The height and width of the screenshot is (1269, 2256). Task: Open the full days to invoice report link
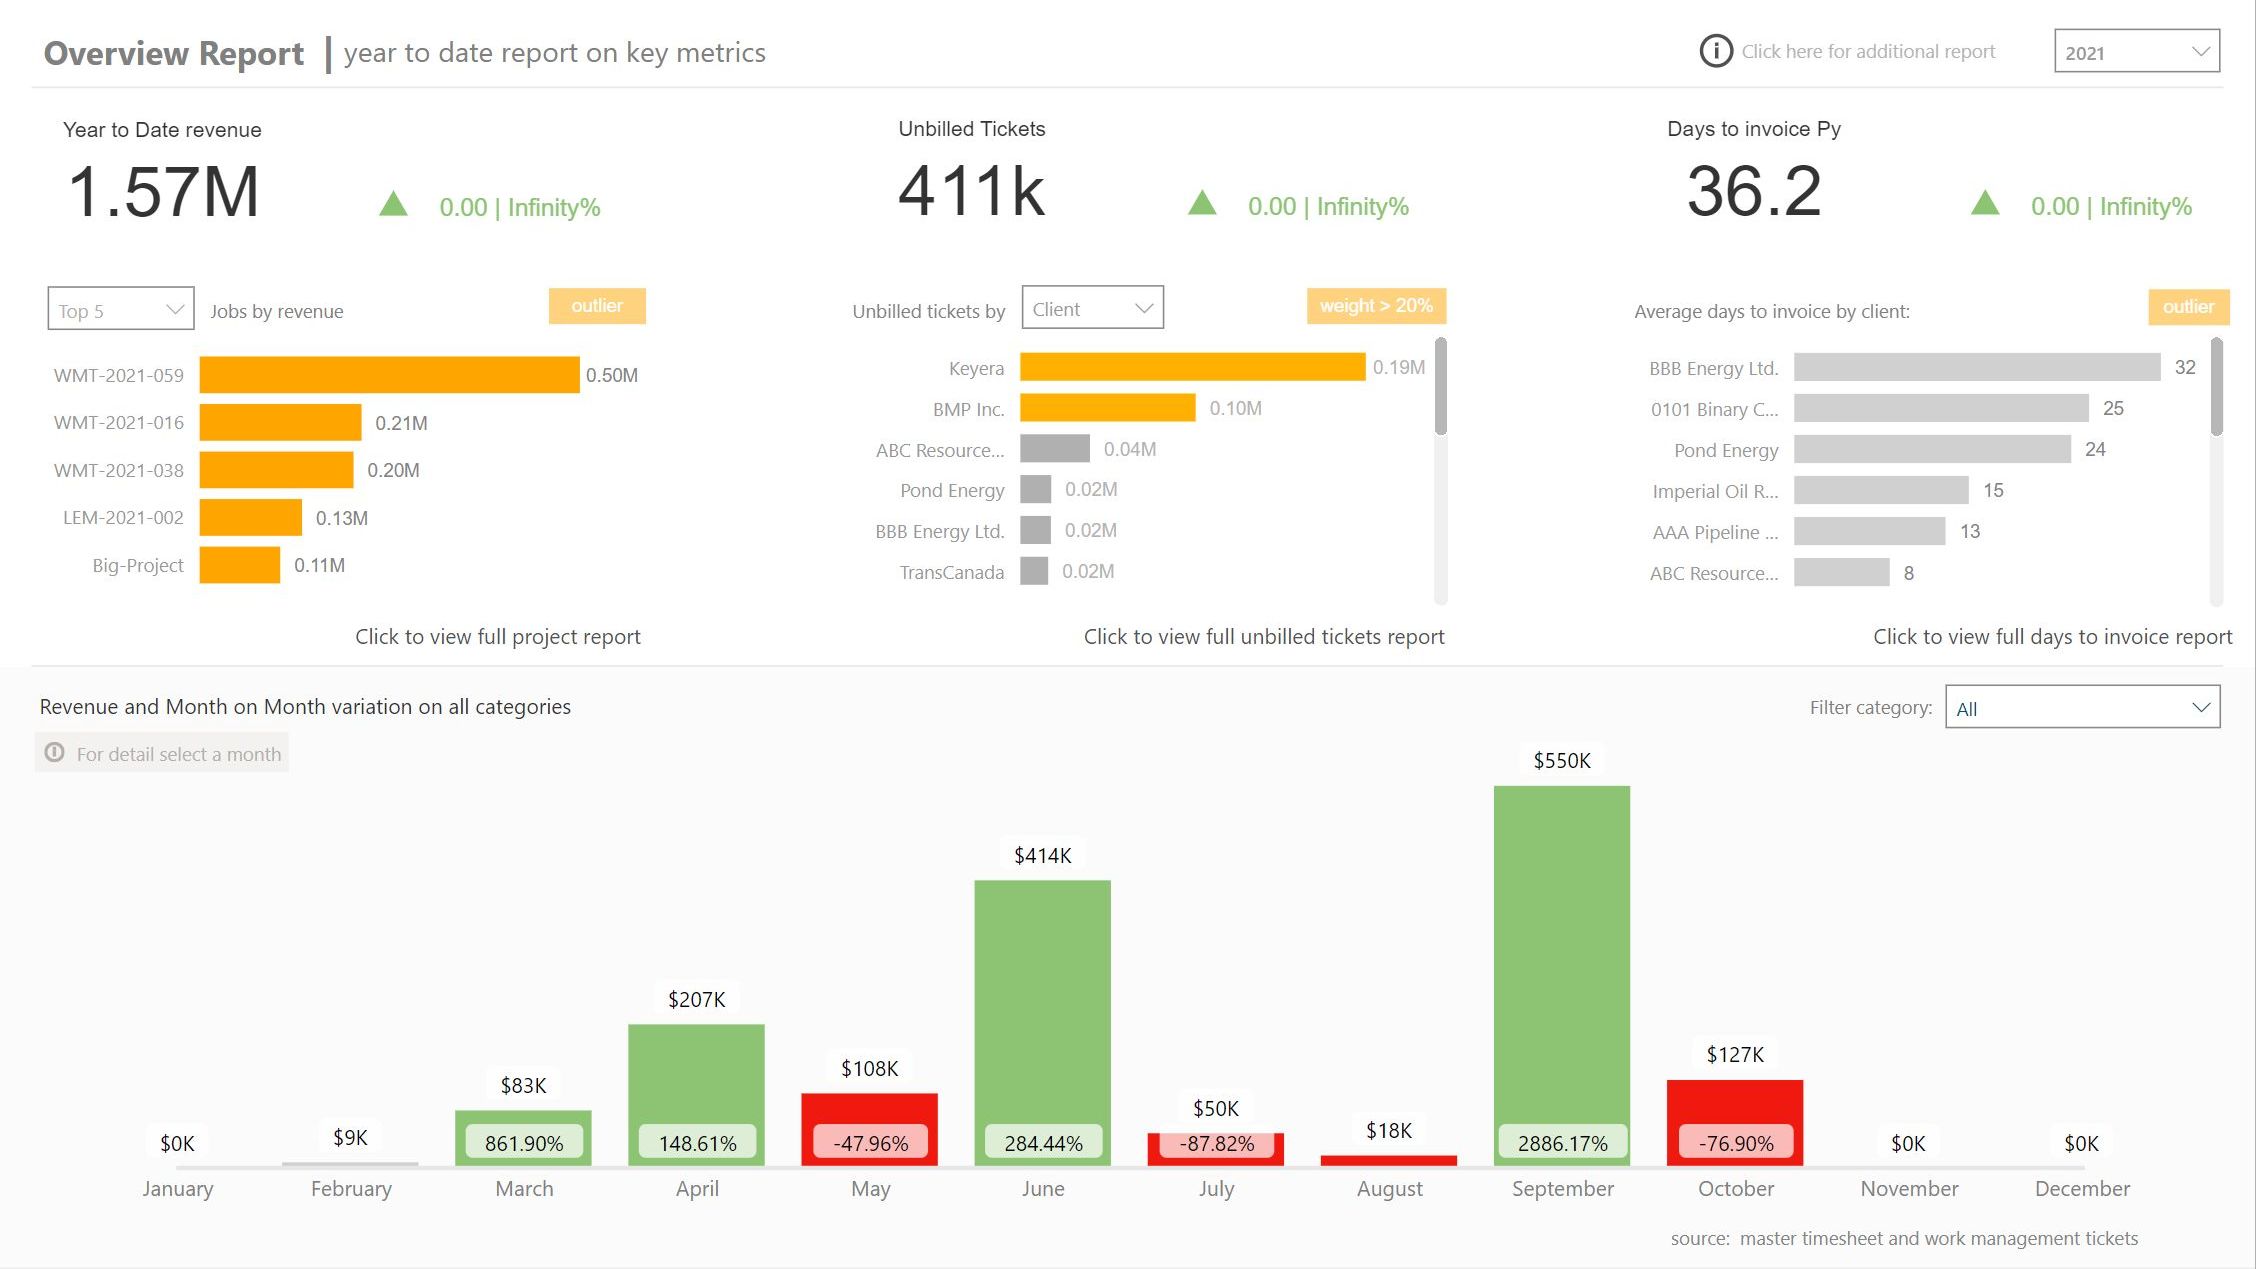pyautogui.click(x=2052, y=637)
